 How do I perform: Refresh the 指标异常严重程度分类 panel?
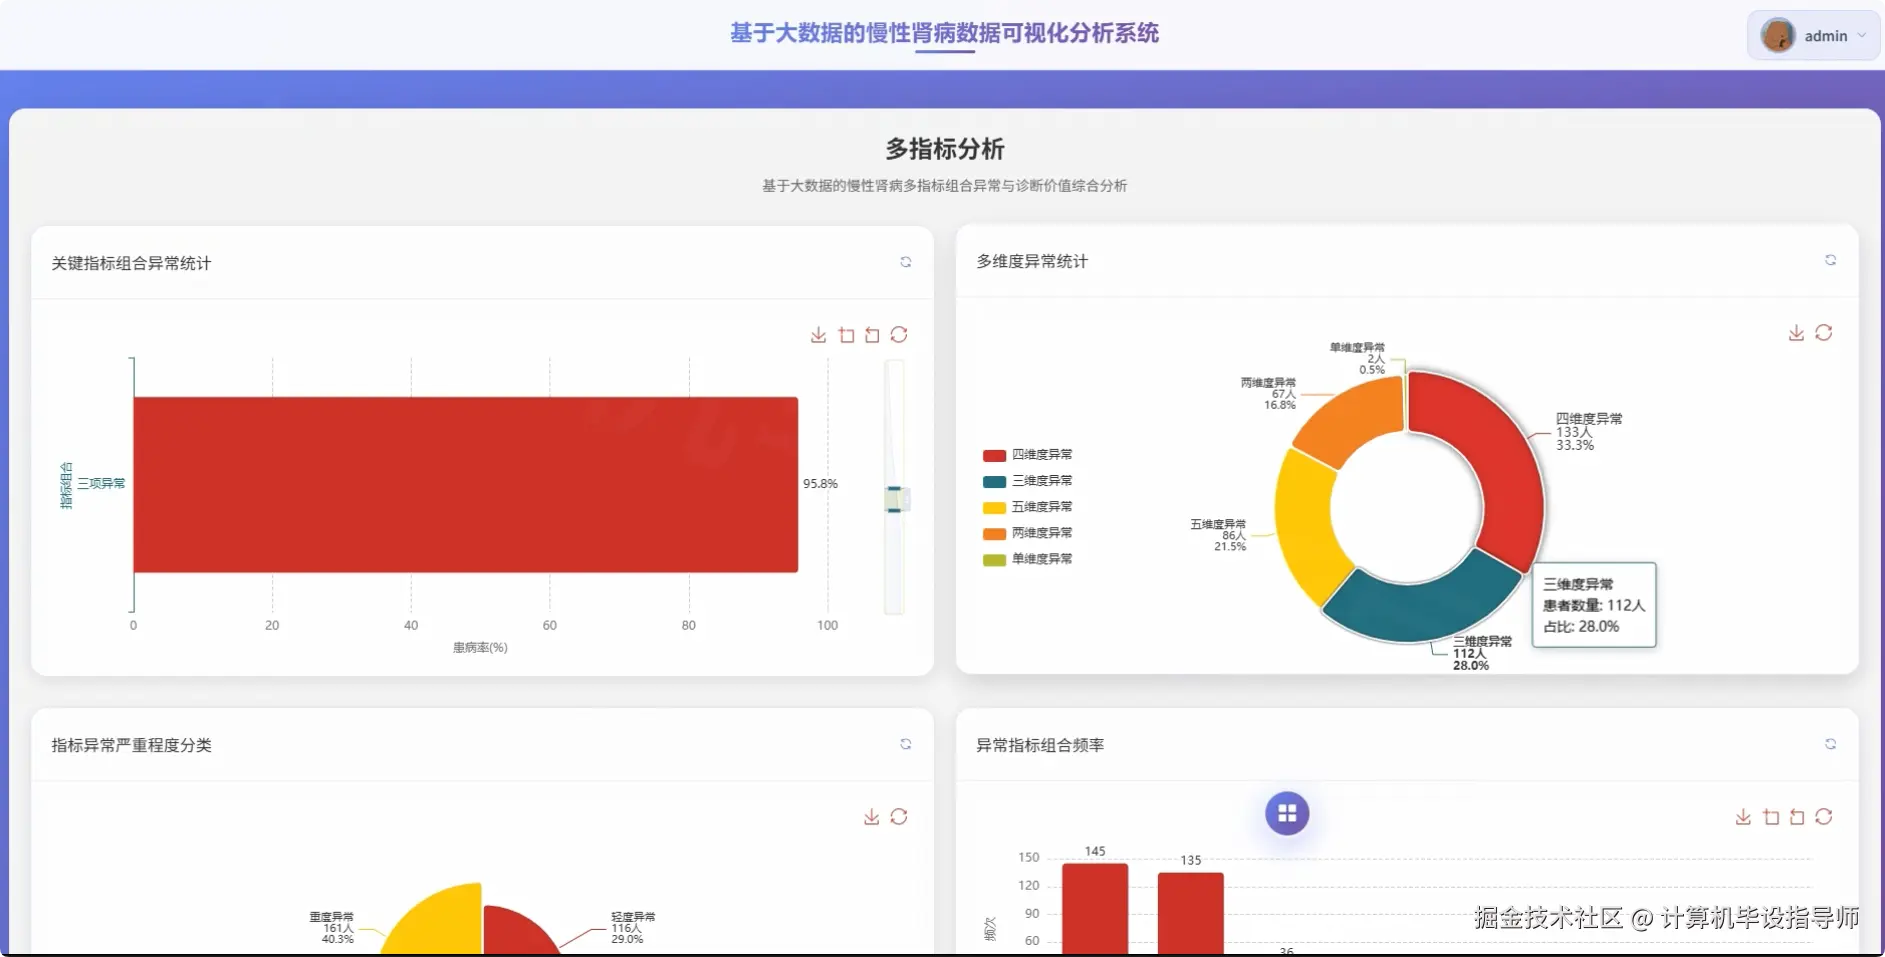coord(906,744)
